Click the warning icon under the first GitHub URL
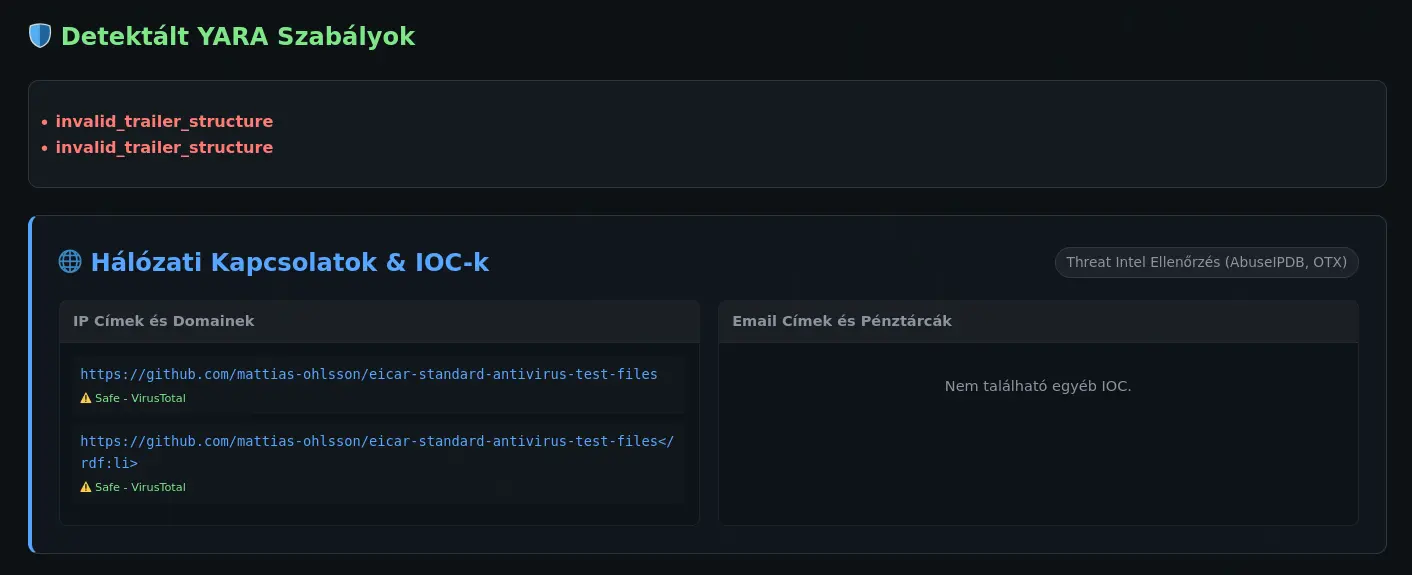 [85, 398]
